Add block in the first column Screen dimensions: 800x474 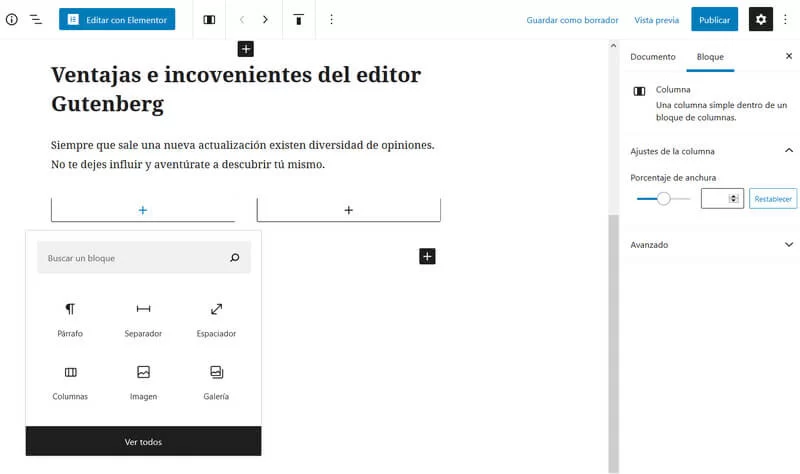pyautogui.click(x=143, y=210)
